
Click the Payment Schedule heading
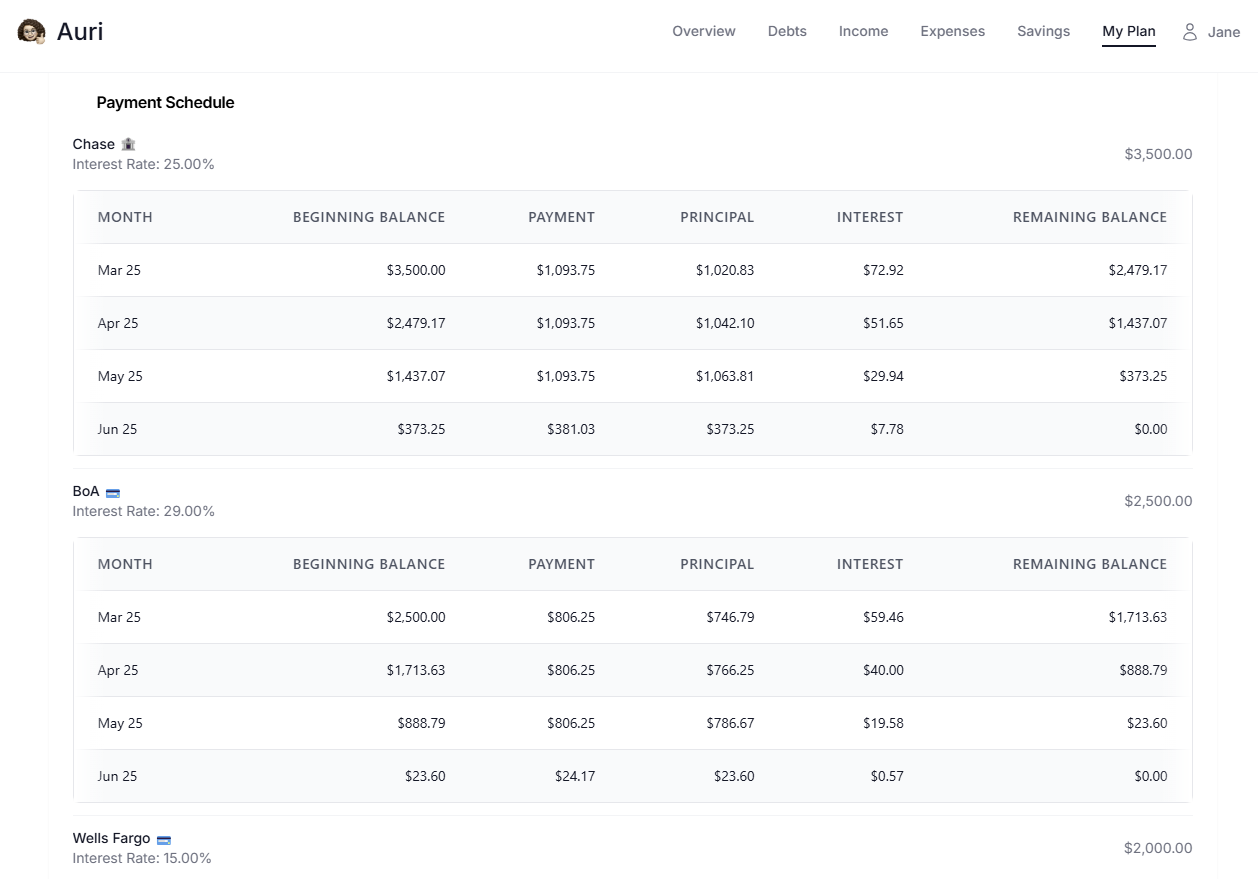(x=165, y=102)
